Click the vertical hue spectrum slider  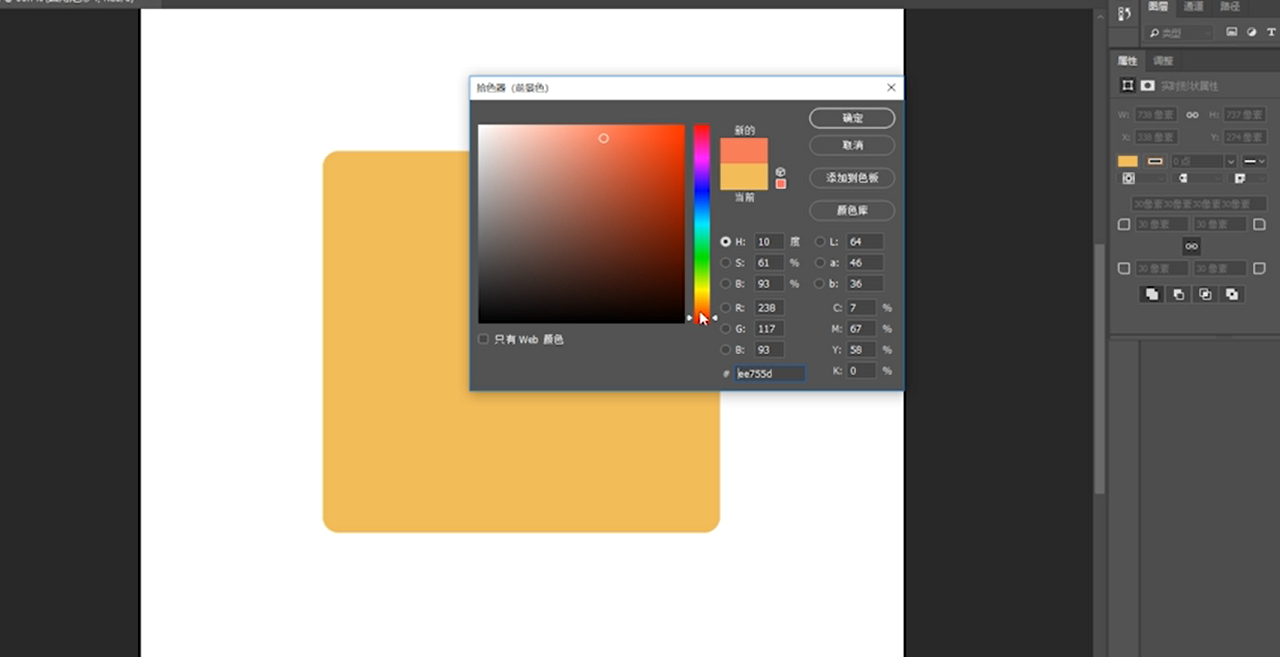click(702, 223)
